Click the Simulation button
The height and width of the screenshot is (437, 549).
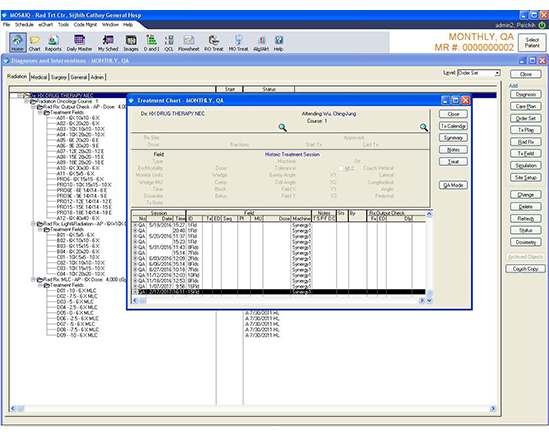(x=526, y=166)
